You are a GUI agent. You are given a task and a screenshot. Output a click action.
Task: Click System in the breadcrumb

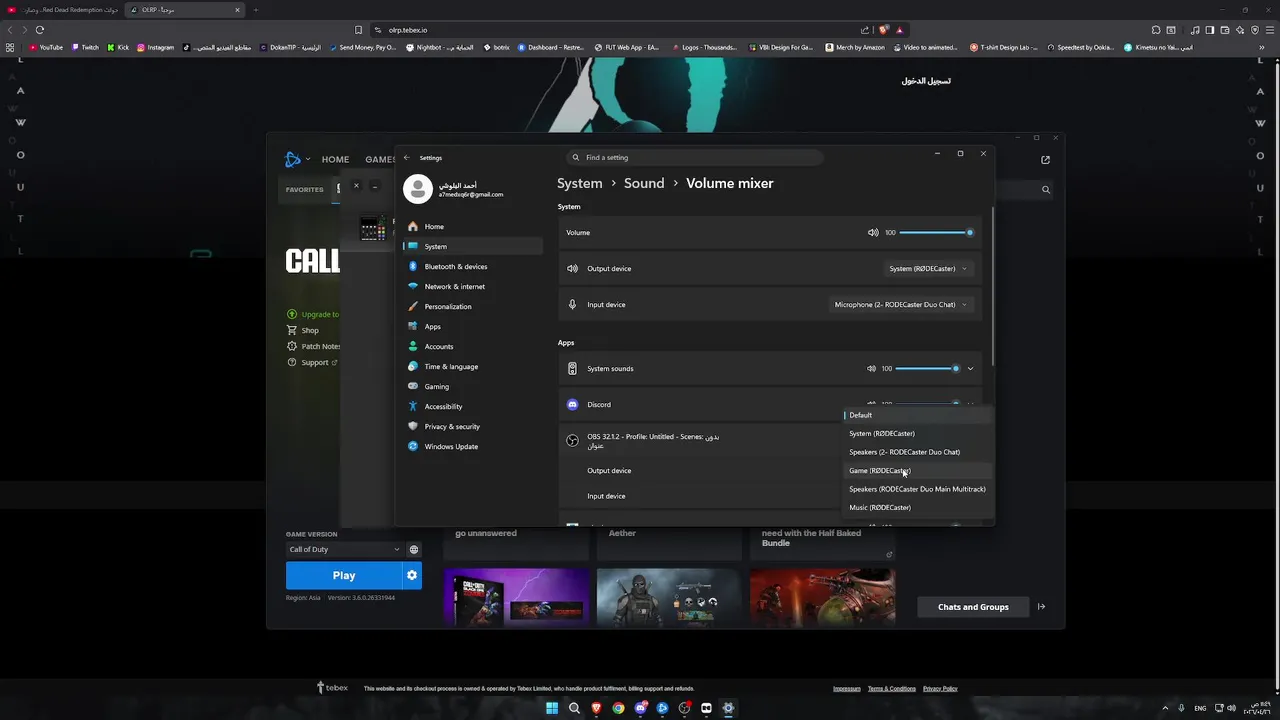(580, 183)
